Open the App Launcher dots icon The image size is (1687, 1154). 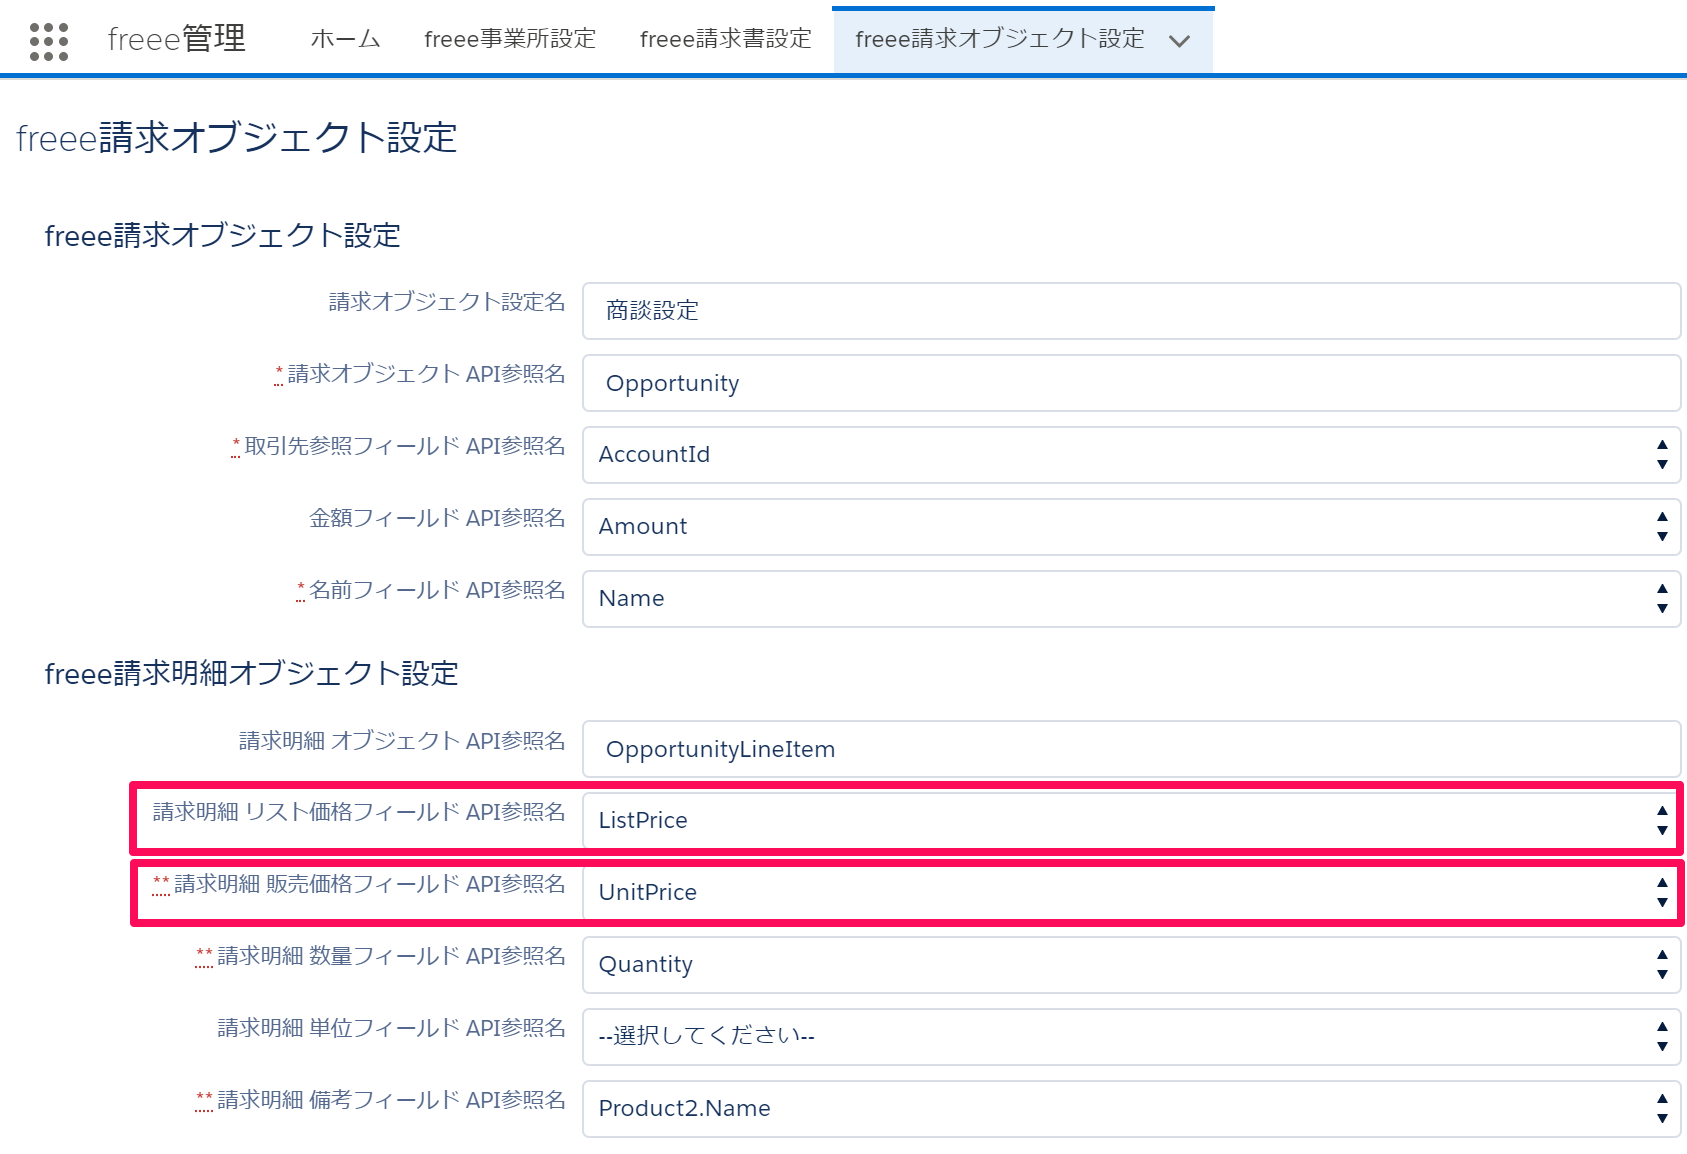(49, 41)
